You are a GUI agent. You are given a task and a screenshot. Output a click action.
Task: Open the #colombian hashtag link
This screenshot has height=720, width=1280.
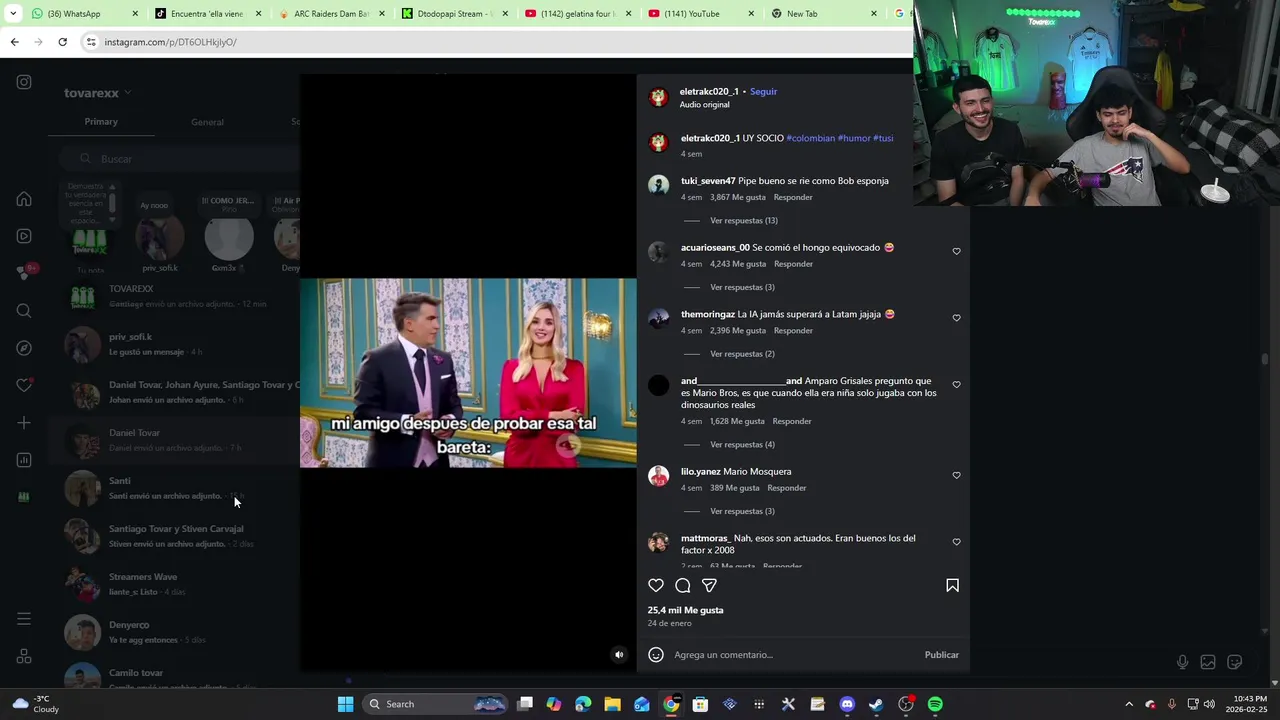tap(810, 138)
